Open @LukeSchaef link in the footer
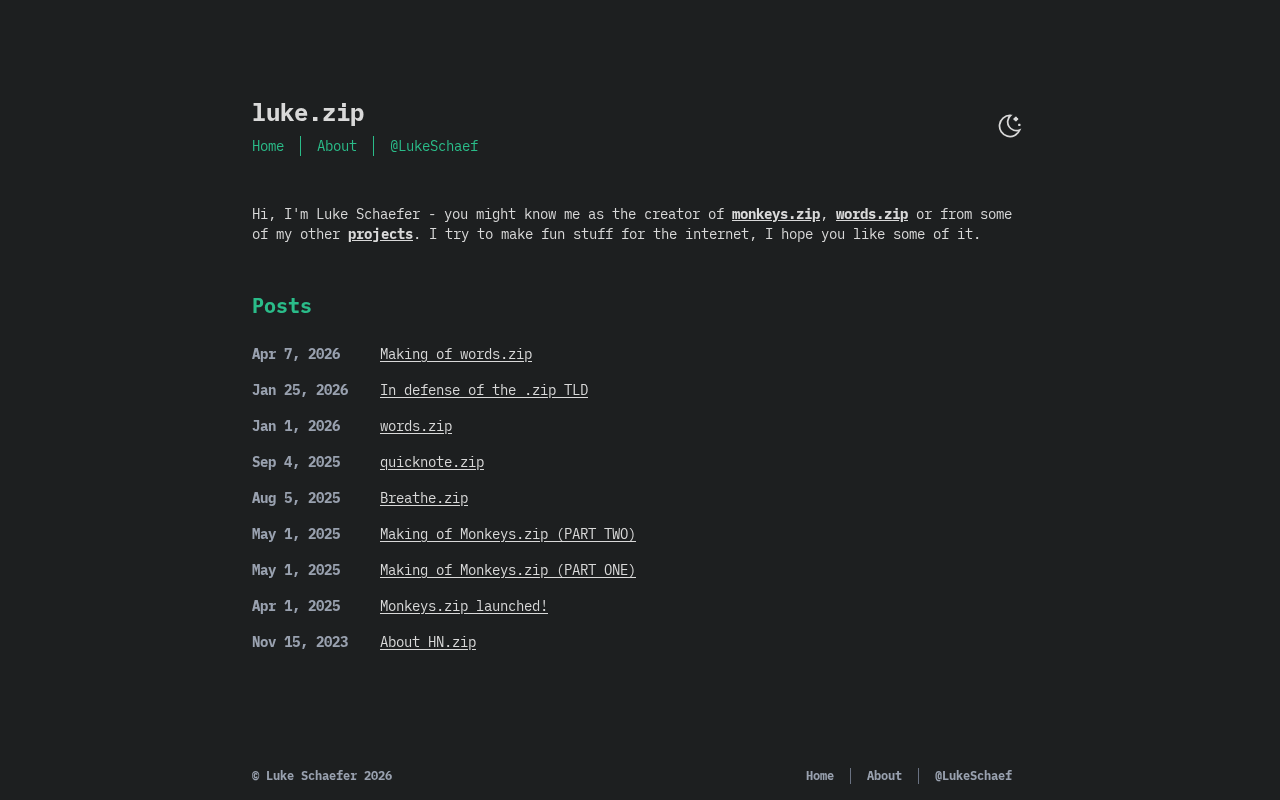 click(x=973, y=776)
